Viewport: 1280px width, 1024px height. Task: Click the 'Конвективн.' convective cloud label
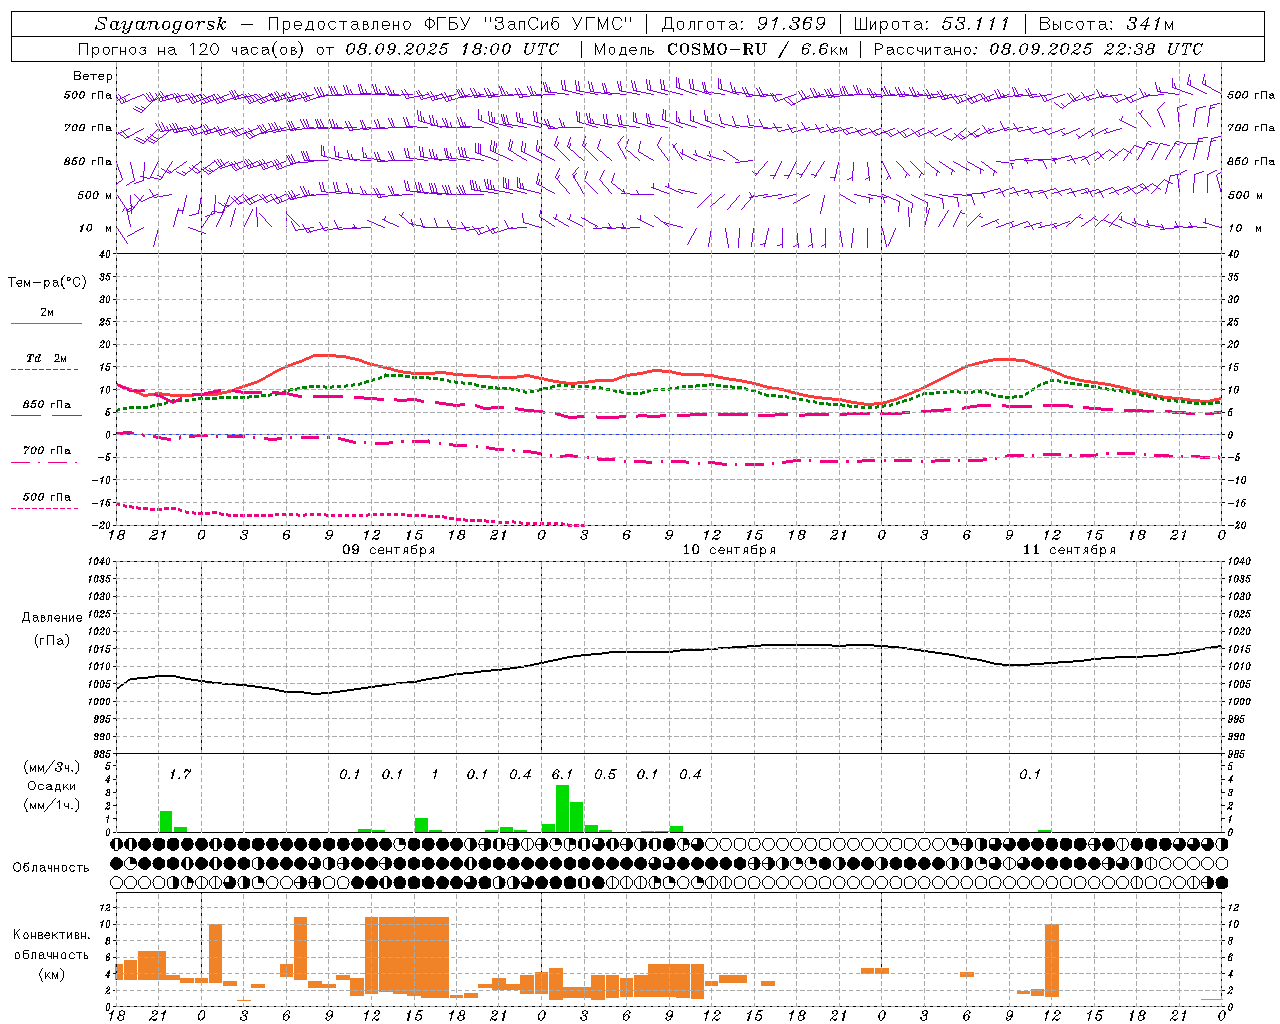[52, 935]
